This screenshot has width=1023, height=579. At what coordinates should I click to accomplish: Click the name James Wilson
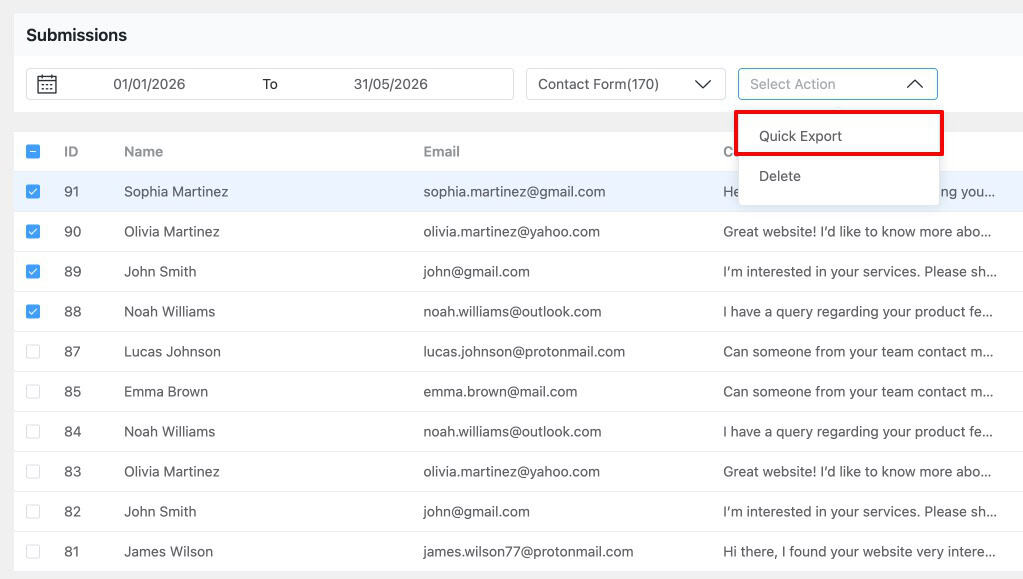click(x=168, y=552)
